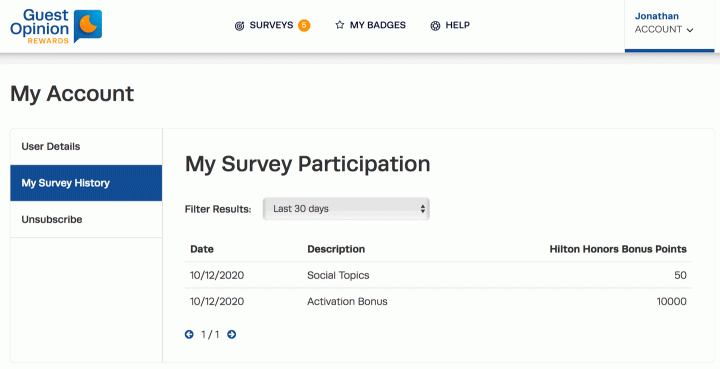Expand the Account chevron under Jonathan
The image size is (720, 369).
[x=690, y=30]
